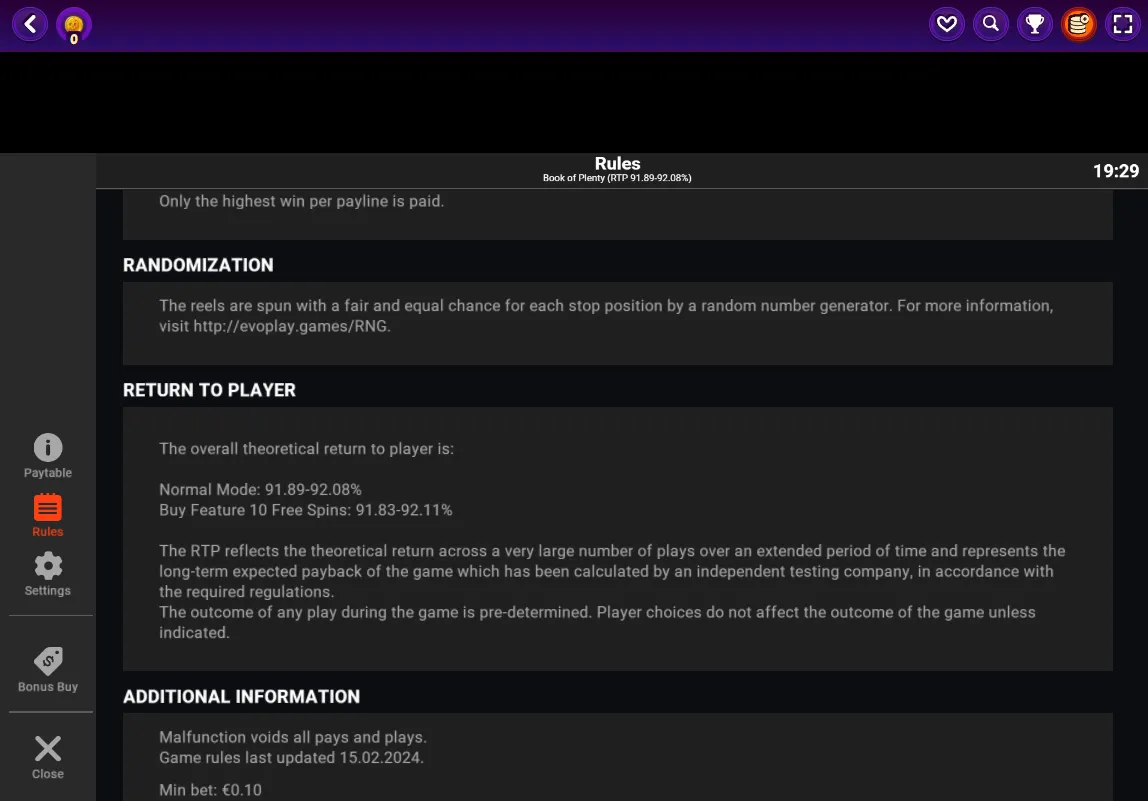Screen dimensions: 1148x801
Task: Click the RANDOMIZATION section heading
Action: [x=198, y=265]
